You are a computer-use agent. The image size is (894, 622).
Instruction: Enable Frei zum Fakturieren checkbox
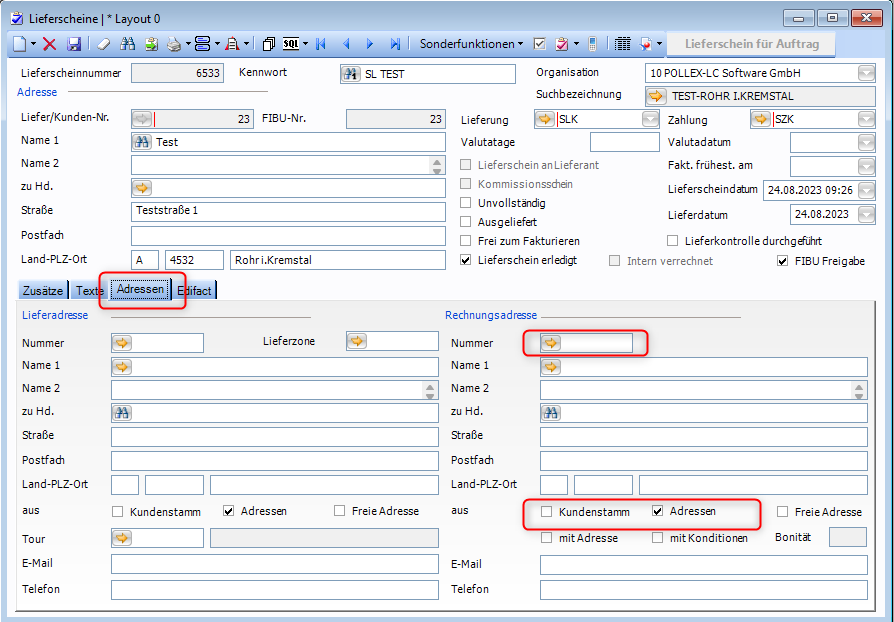click(x=466, y=241)
